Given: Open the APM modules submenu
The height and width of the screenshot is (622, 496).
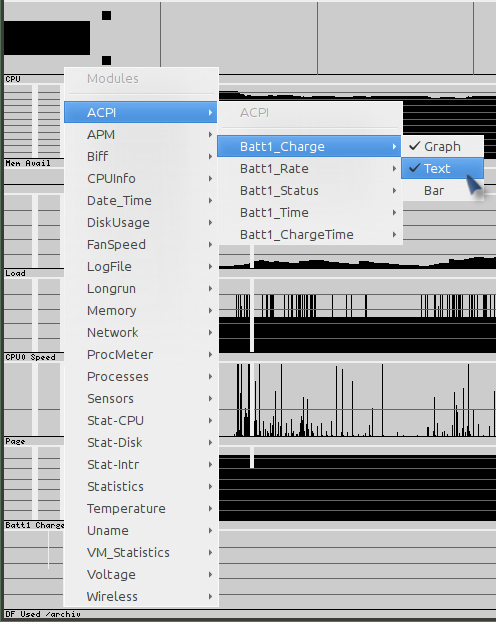Looking at the screenshot, I should pos(140,135).
